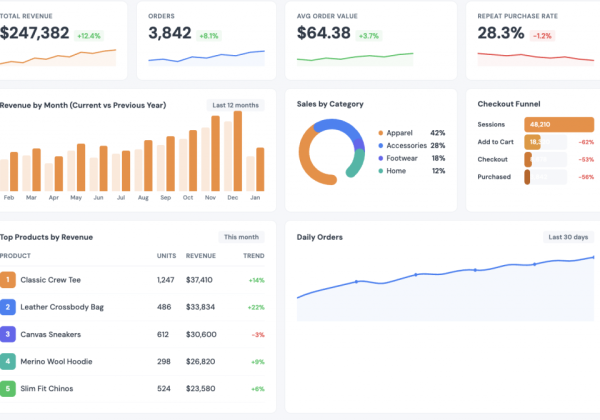This screenshot has width=600, height=420.
Task: Open the Last 12 months selector
Action: tap(235, 105)
